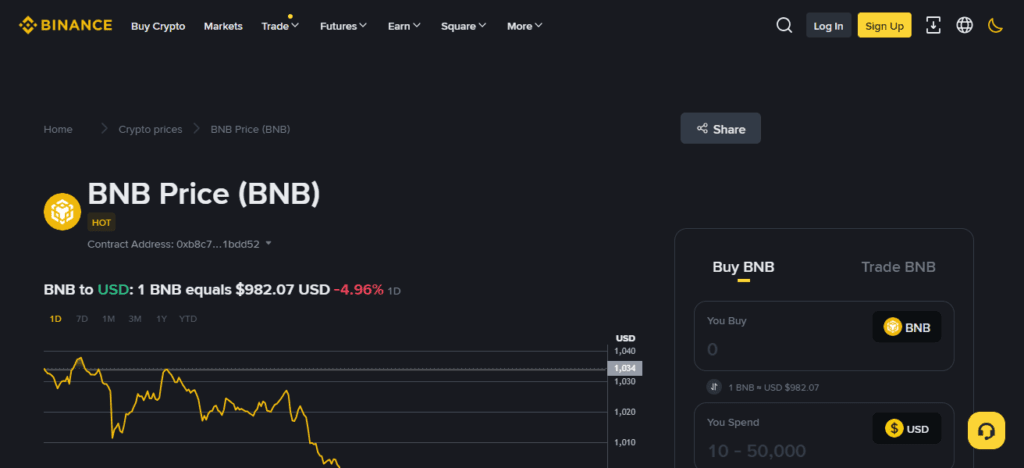Screen dimensions: 1024x468
Task: Expand the Trade menu dropdown
Action: (x=280, y=26)
